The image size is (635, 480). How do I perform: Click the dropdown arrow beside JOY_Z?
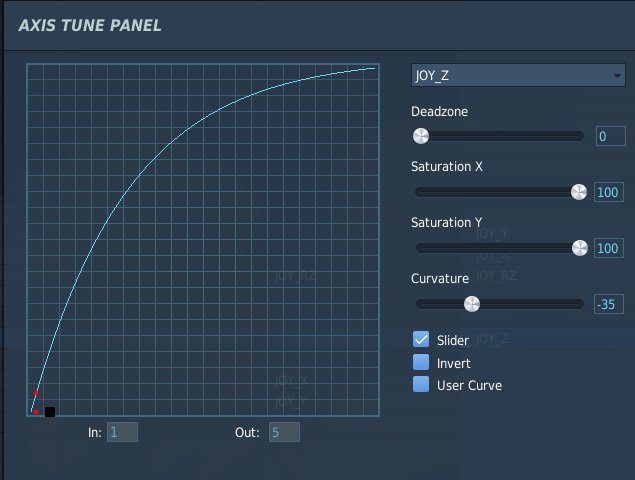click(617, 76)
